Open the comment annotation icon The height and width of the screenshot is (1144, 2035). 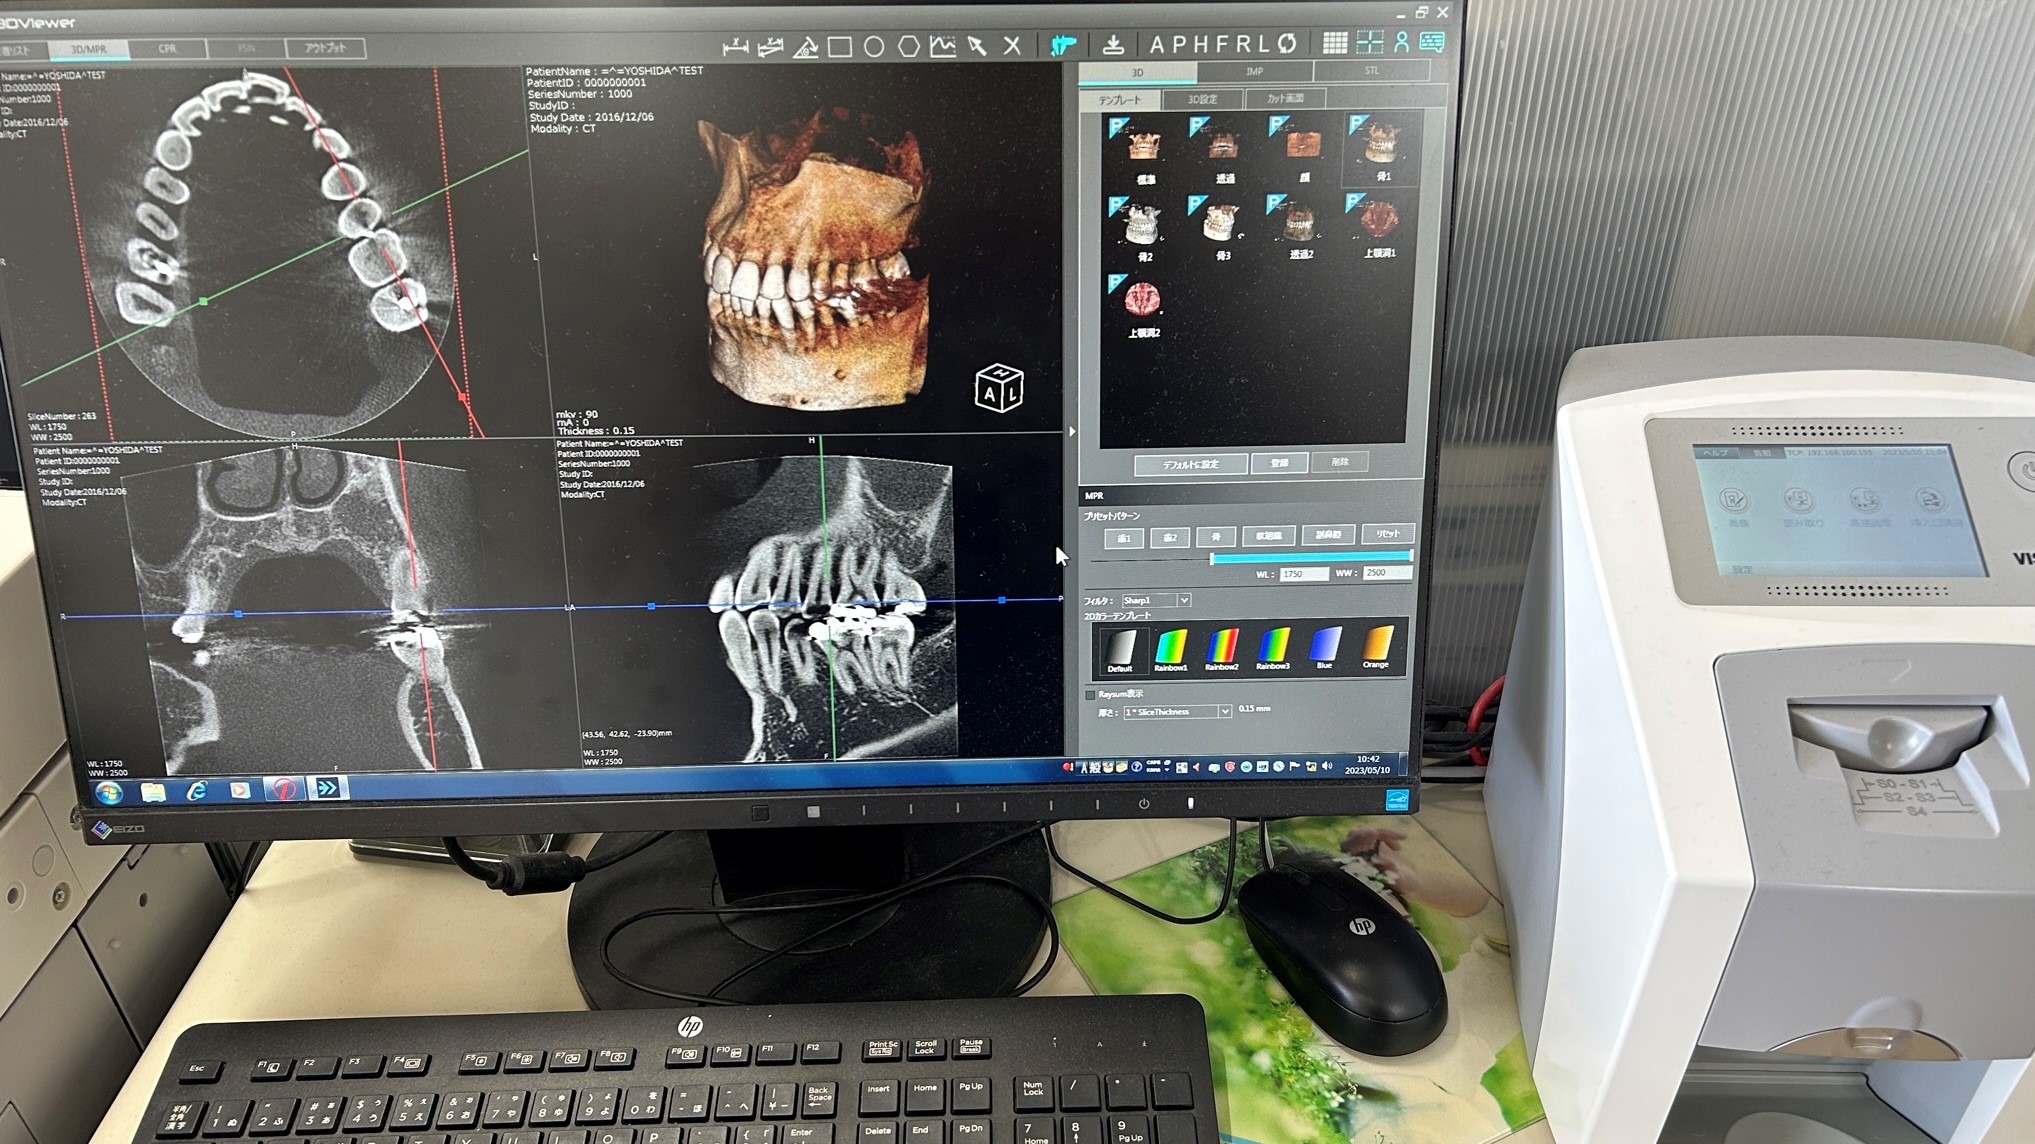[x=1432, y=42]
